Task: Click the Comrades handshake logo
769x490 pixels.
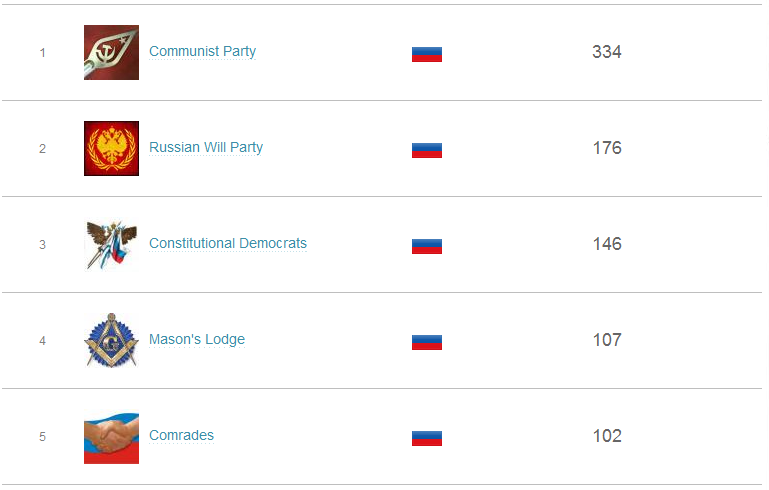Action: (111, 437)
